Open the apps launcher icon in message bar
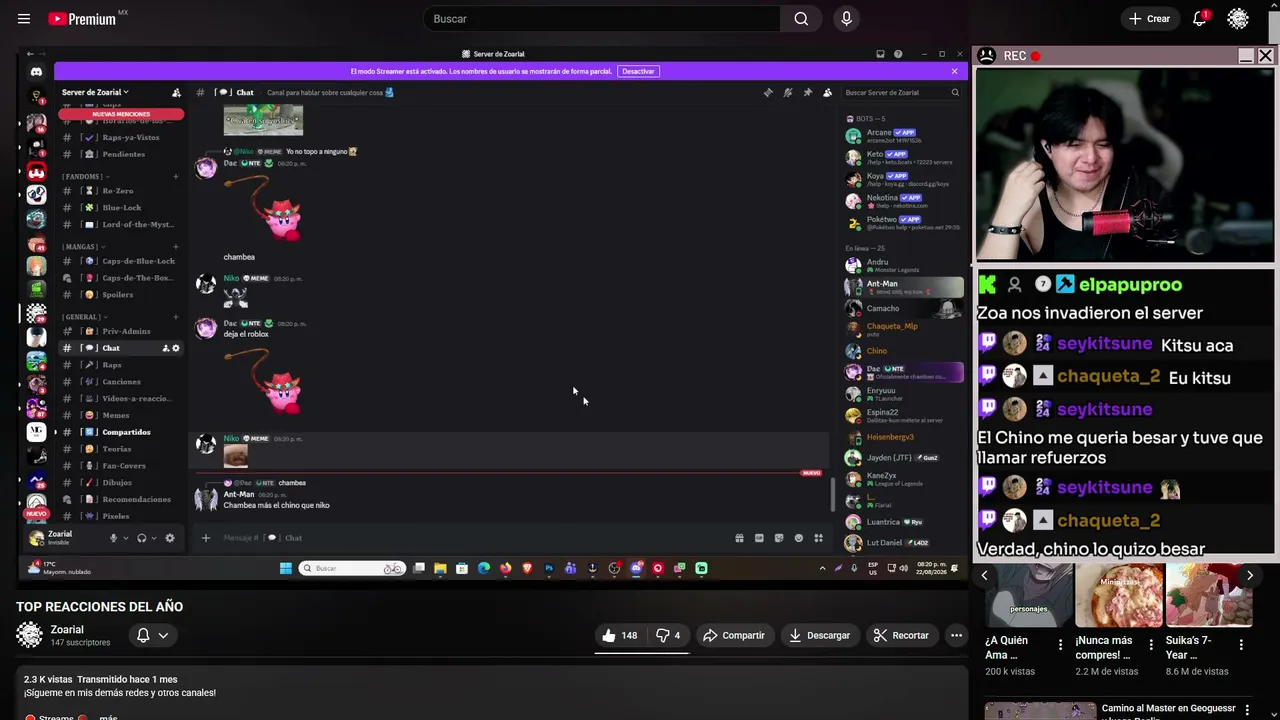This screenshot has height=720, width=1280. tap(818, 538)
